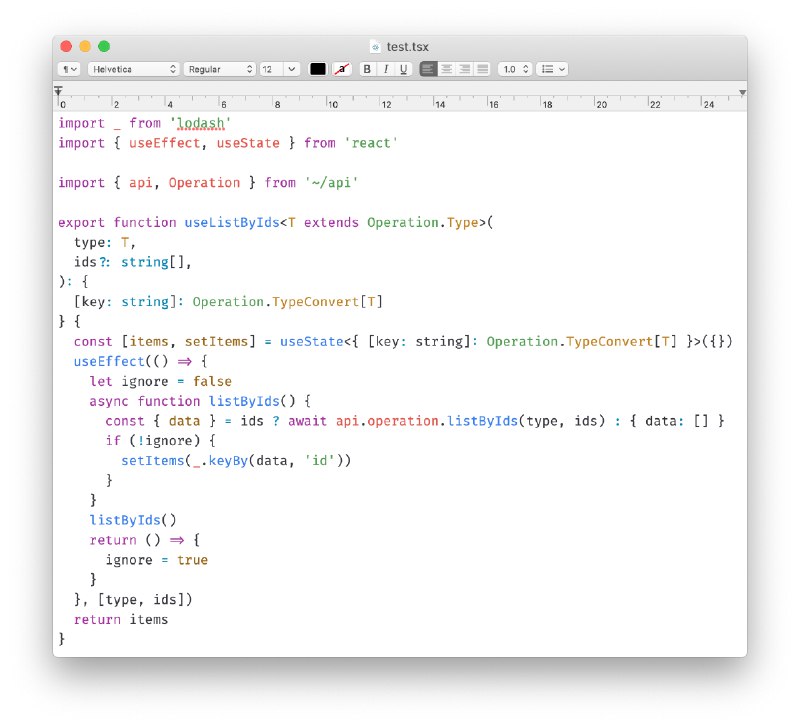Click the left indent marker on ruler
Image resolution: width=800 pixels, height=727 pixels.
click(58, 92)
